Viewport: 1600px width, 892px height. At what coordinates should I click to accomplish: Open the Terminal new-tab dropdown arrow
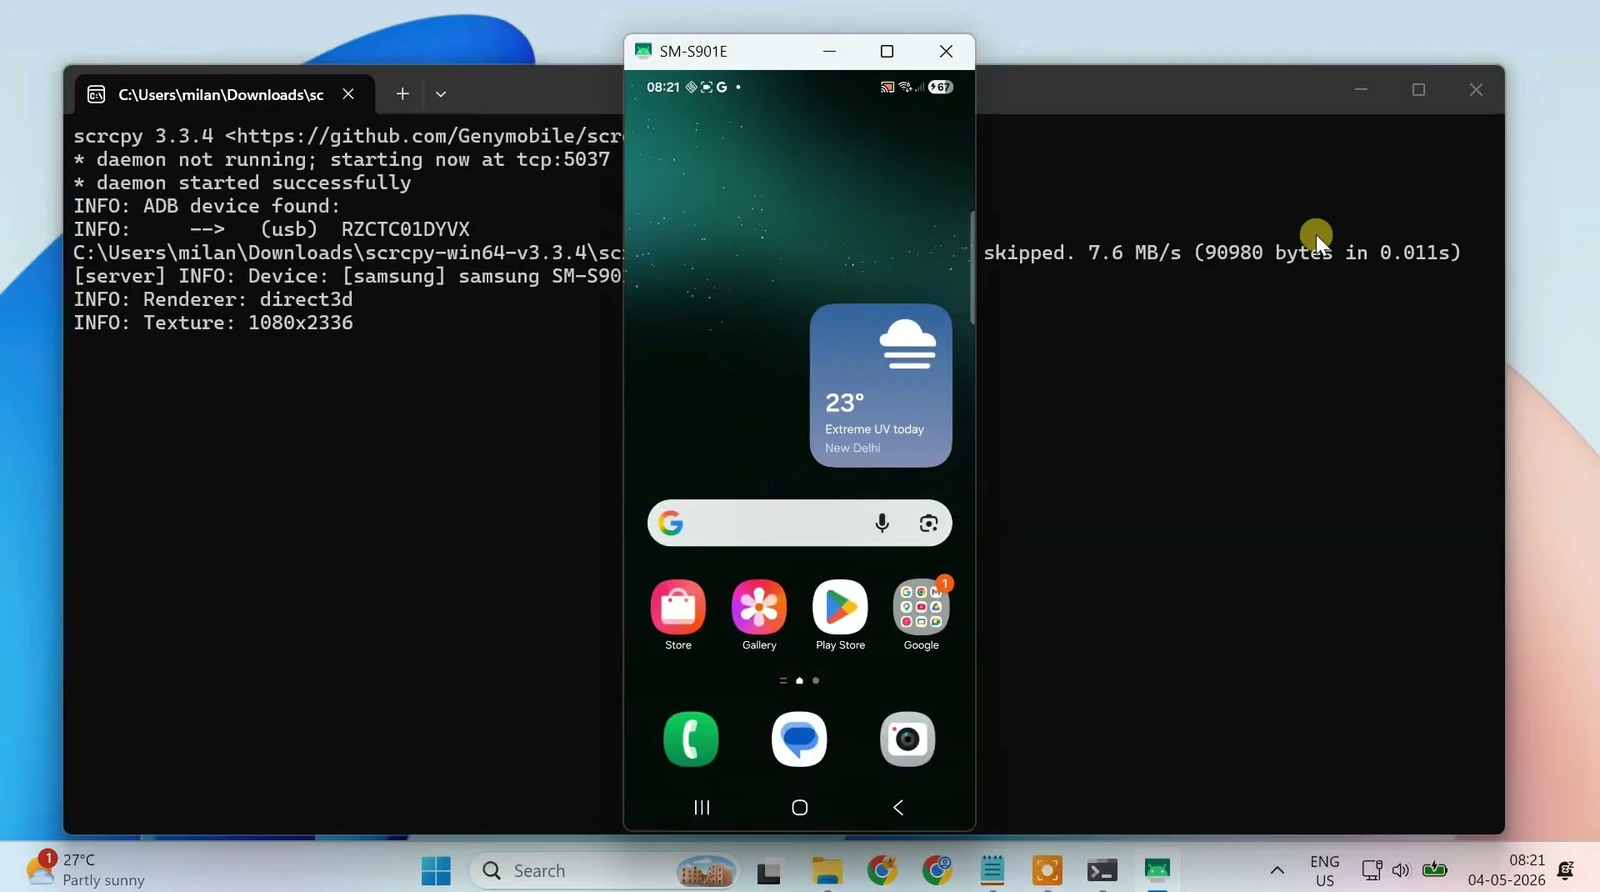[x=441, y=94]
